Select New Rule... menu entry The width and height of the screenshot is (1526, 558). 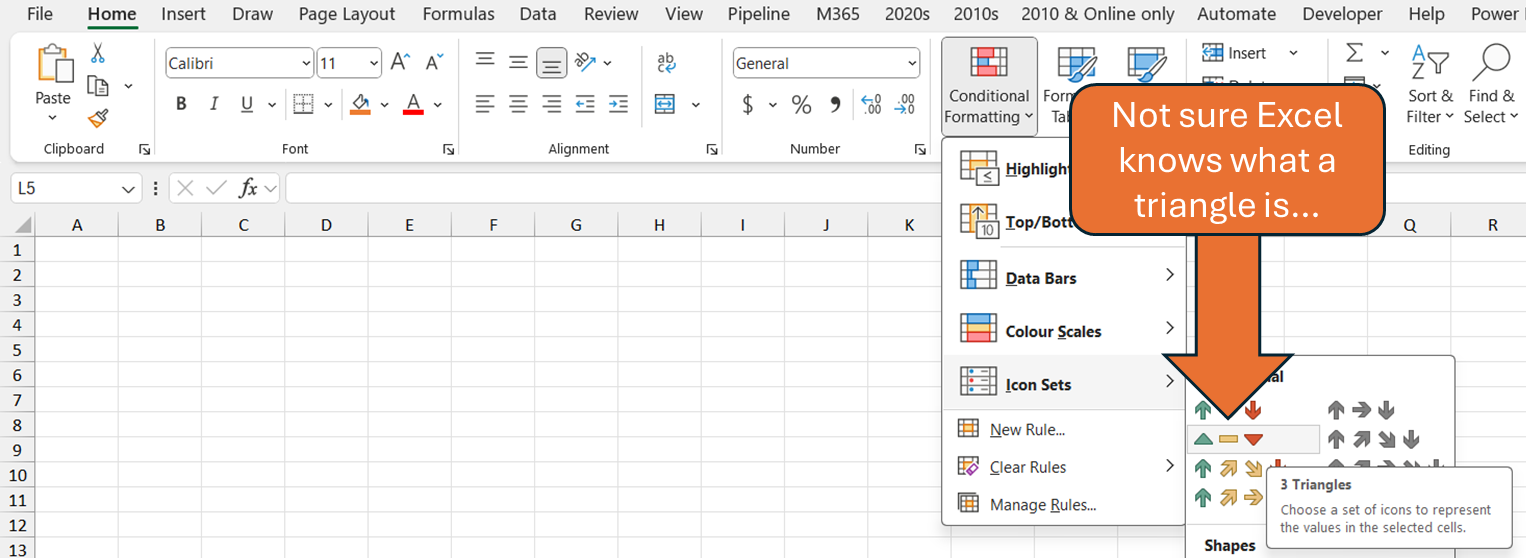[1064, 429]
